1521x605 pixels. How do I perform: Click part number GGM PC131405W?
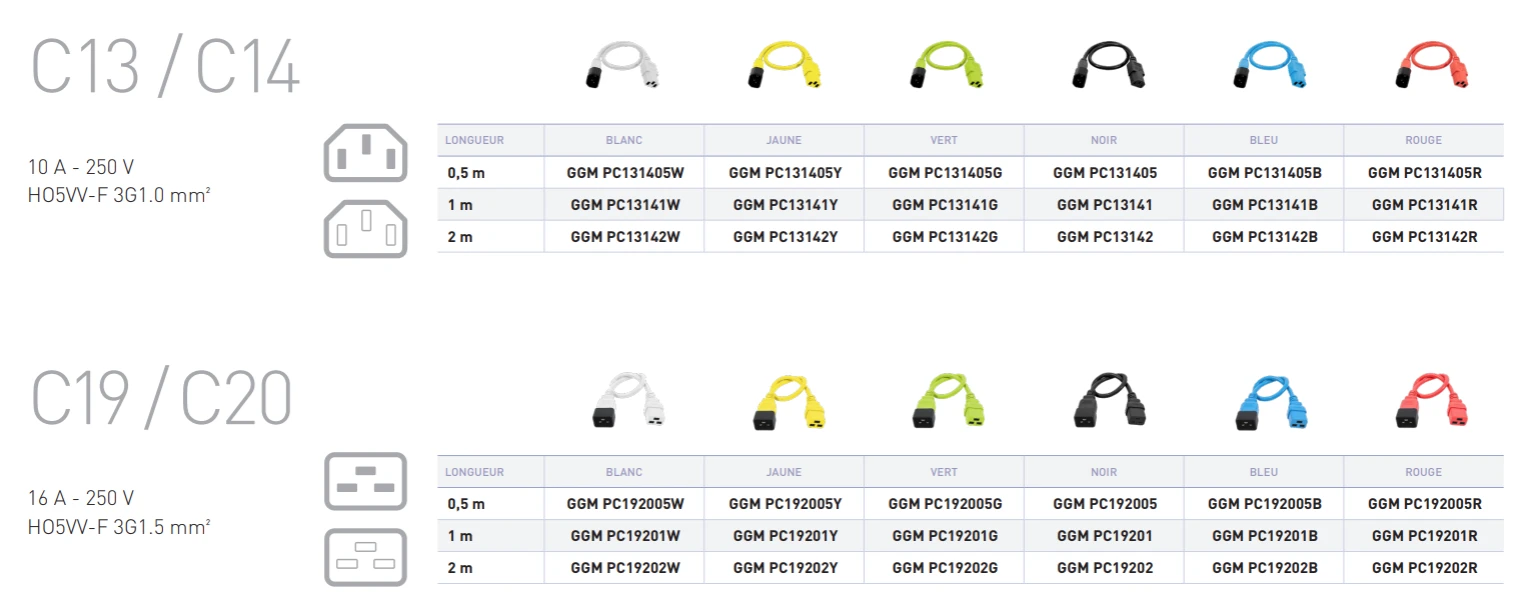625,173
